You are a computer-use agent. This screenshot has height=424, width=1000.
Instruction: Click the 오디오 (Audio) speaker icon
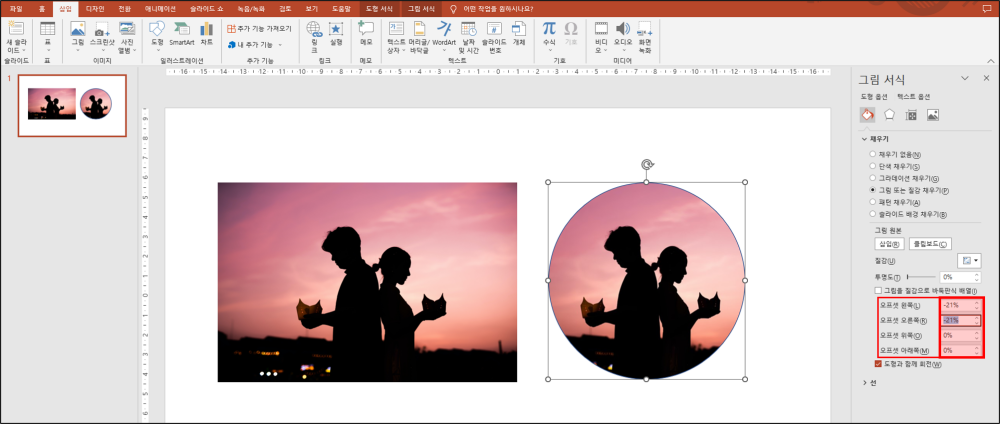622,29
